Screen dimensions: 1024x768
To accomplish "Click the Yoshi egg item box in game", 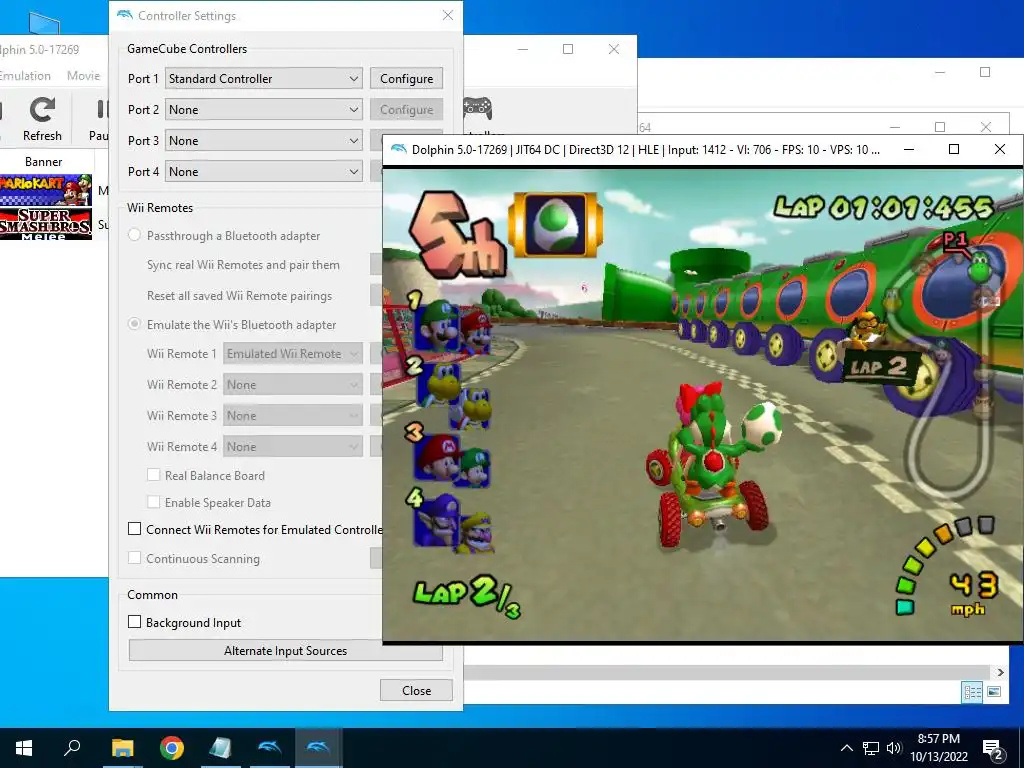I will 555,225.
